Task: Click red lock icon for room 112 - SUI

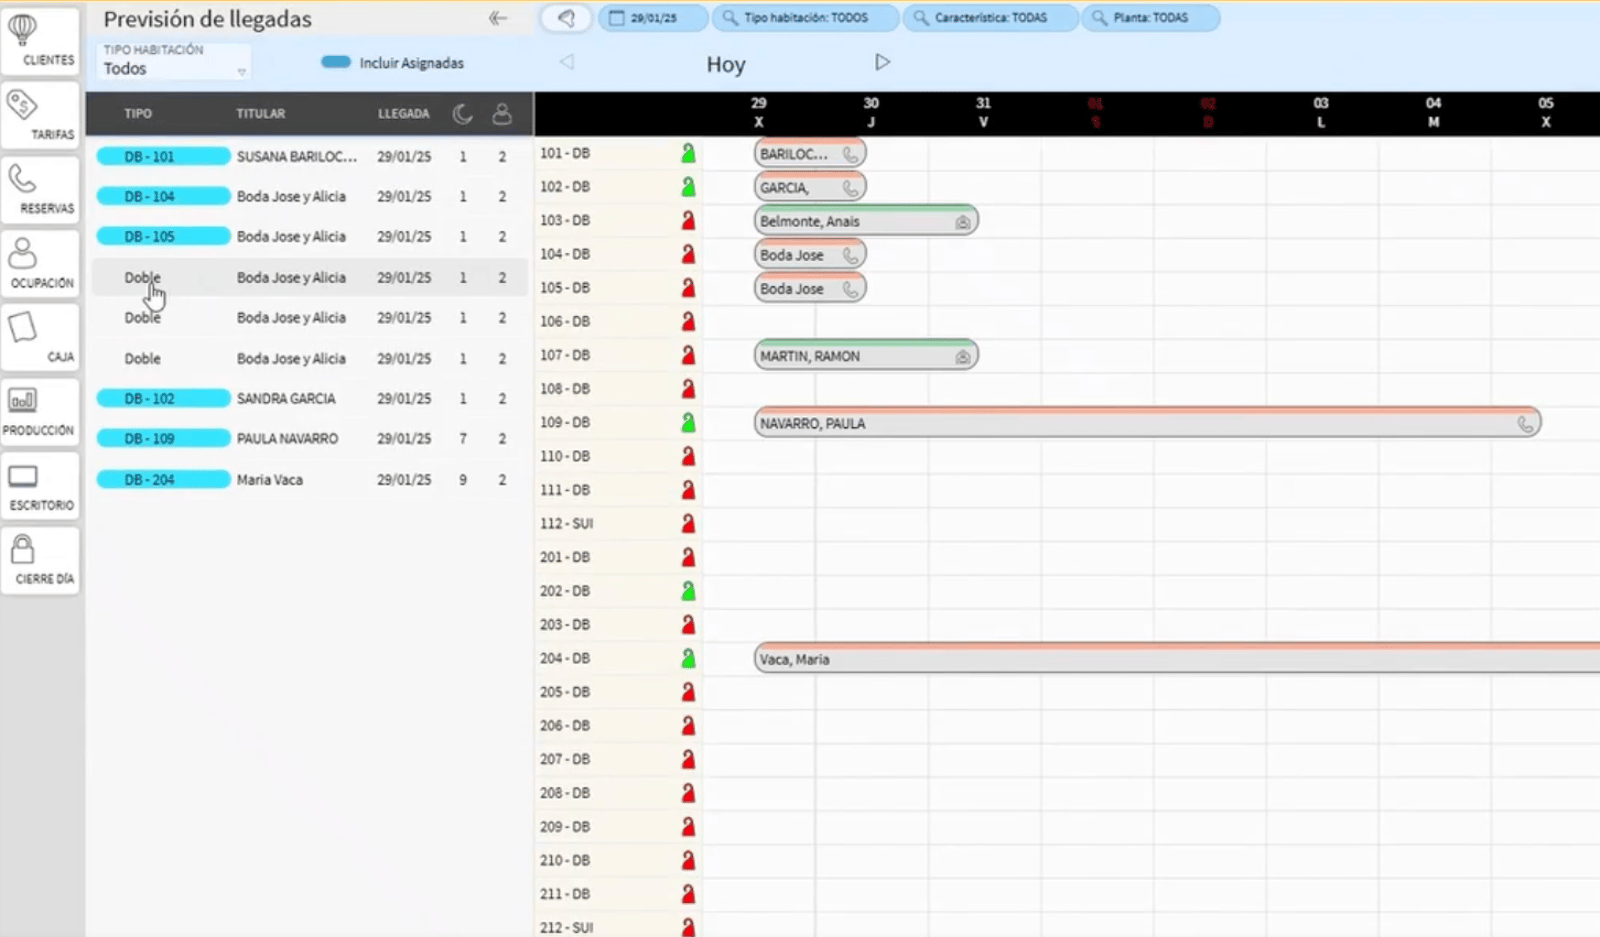Action: pyautogui.click(x=688, y=523)
